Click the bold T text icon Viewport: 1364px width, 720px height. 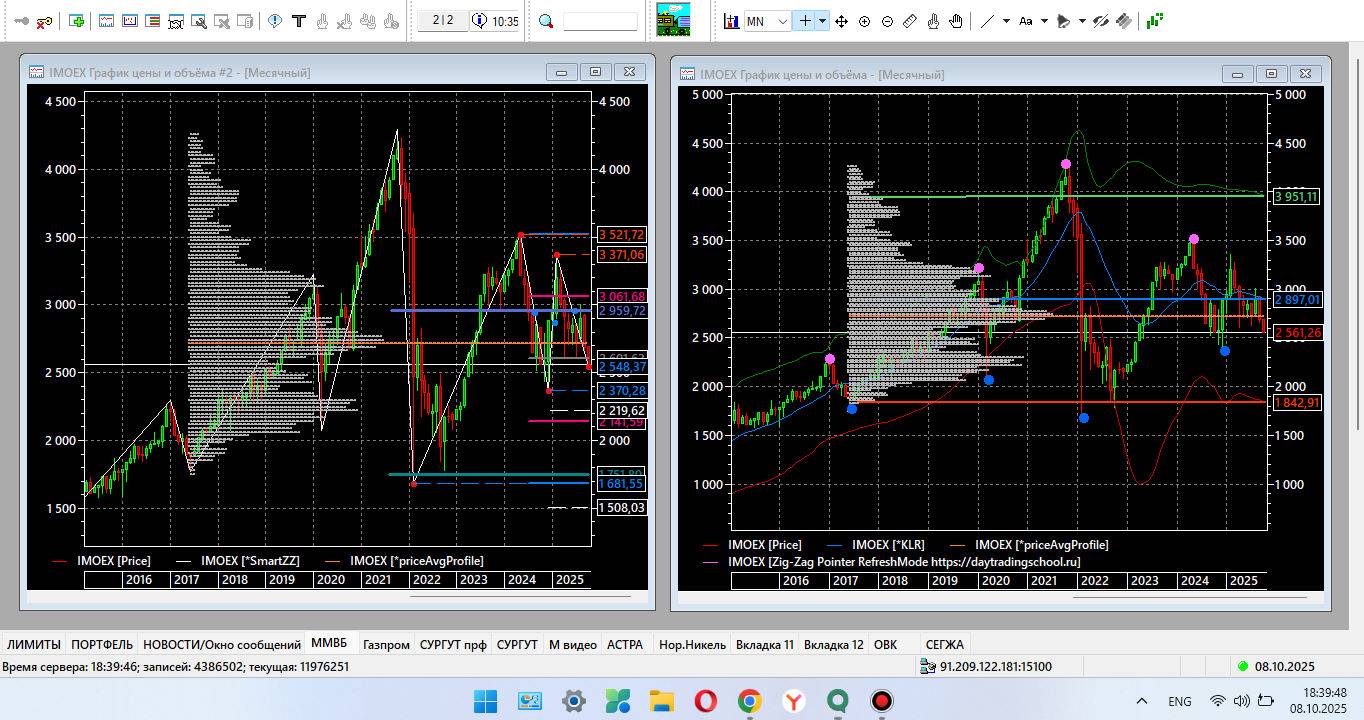tap(298, 21)
